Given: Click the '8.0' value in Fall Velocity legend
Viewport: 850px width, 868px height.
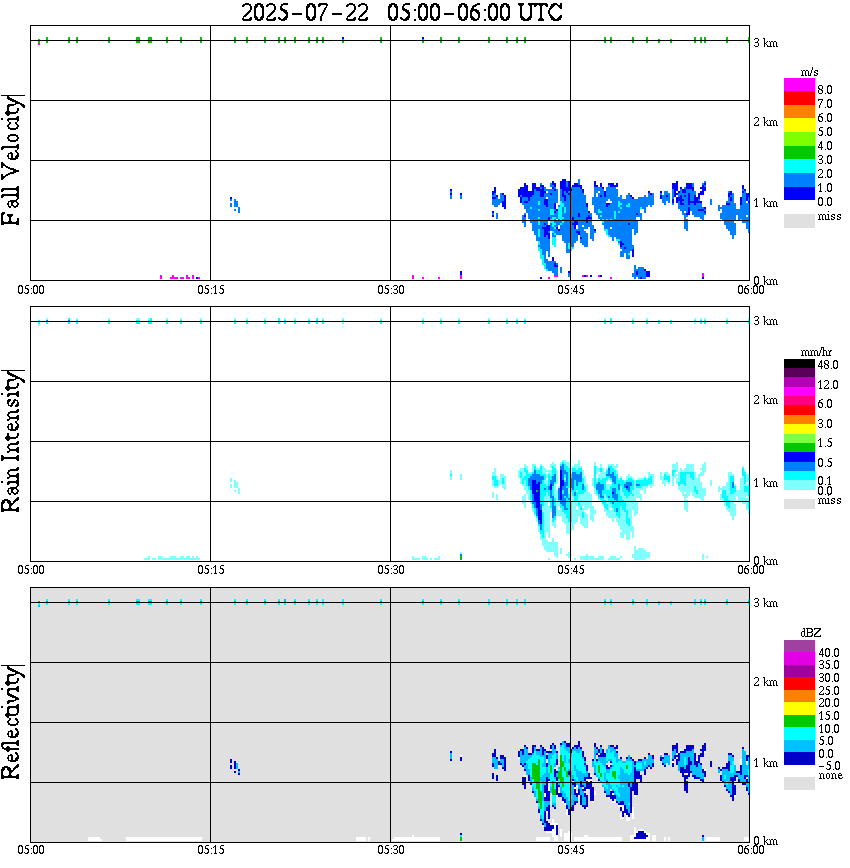Looking at the screenshot, I should coord(825,90).
